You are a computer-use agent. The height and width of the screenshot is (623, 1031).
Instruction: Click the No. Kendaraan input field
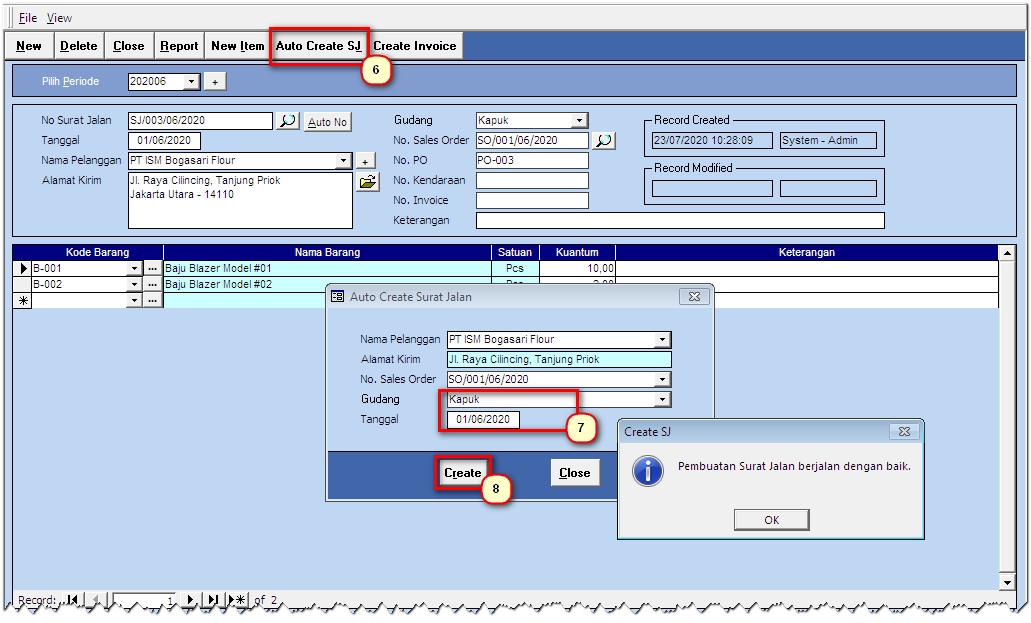(532, 181)
